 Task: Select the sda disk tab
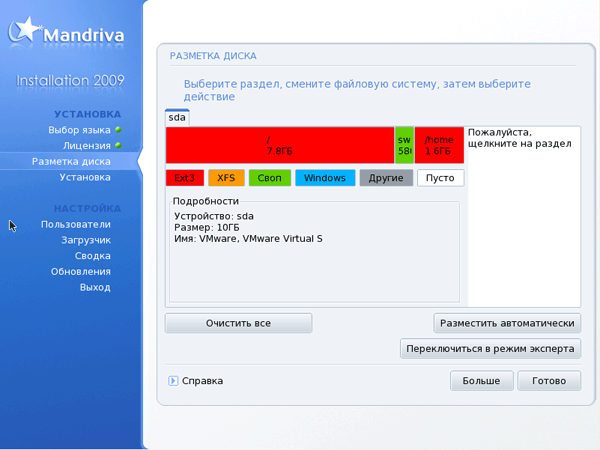point(177,117)
